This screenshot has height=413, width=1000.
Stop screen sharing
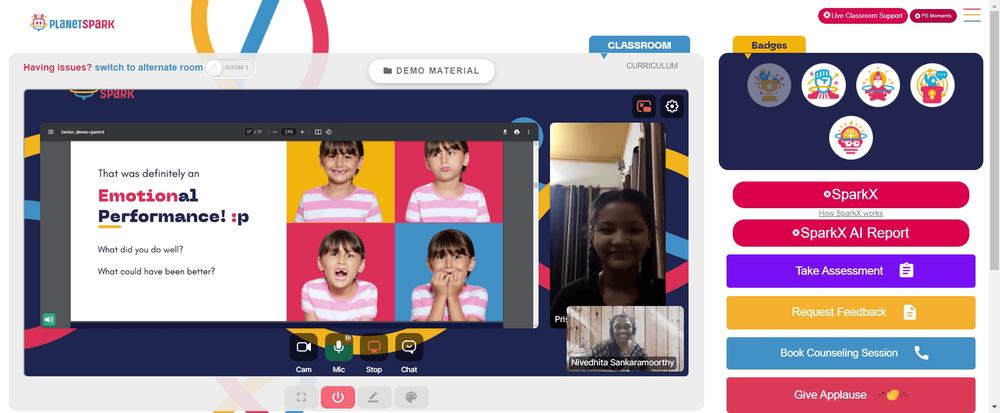[374, 347]
